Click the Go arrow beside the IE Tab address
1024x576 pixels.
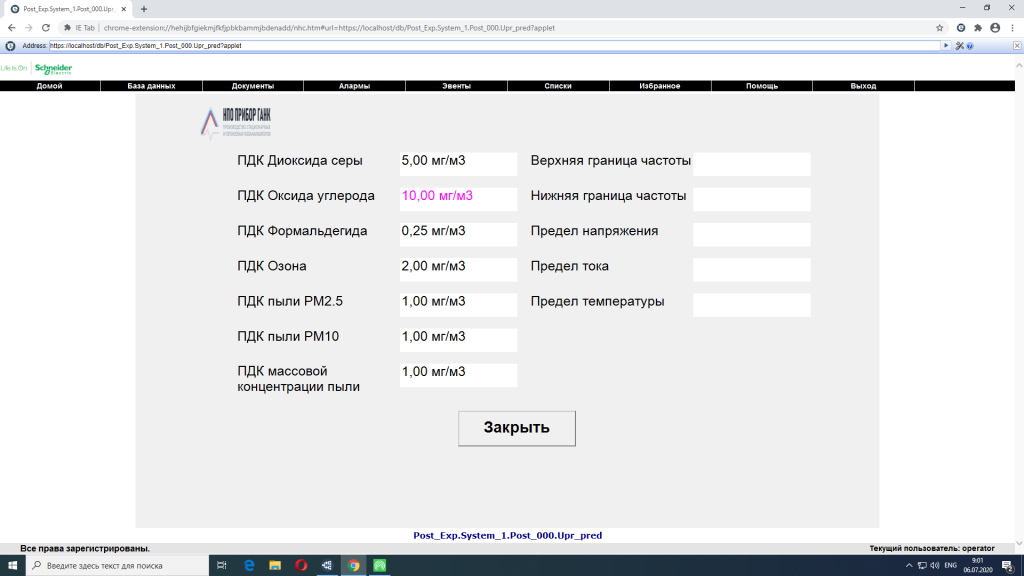click(x=946, y=45)
